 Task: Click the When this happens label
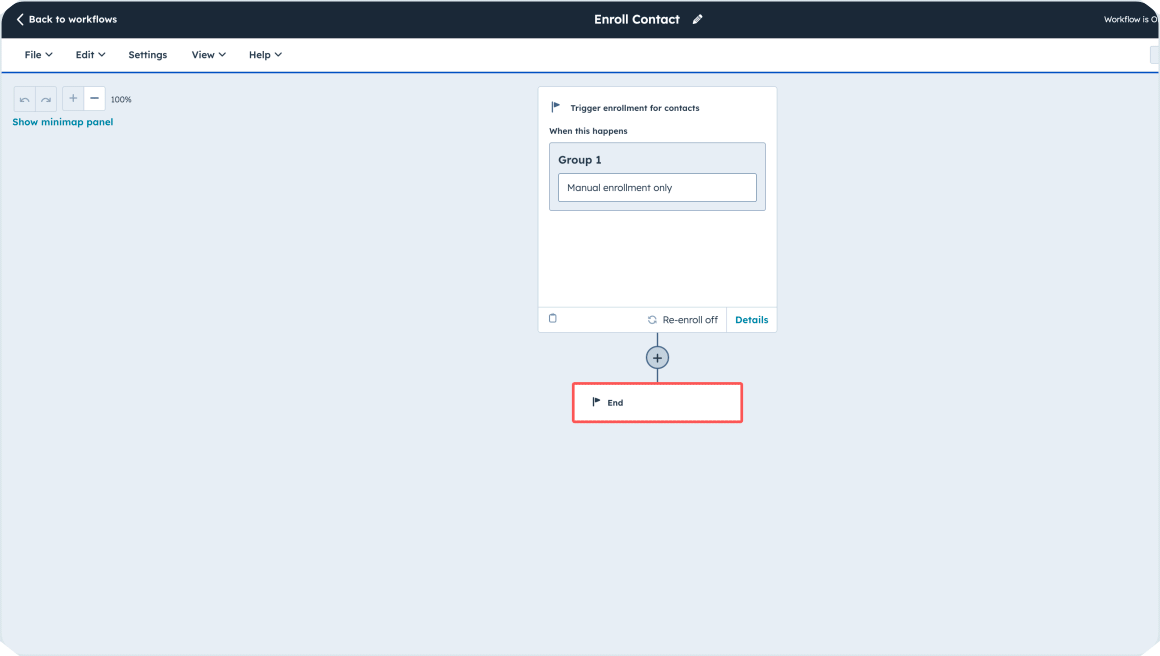(x=588, y=131)
